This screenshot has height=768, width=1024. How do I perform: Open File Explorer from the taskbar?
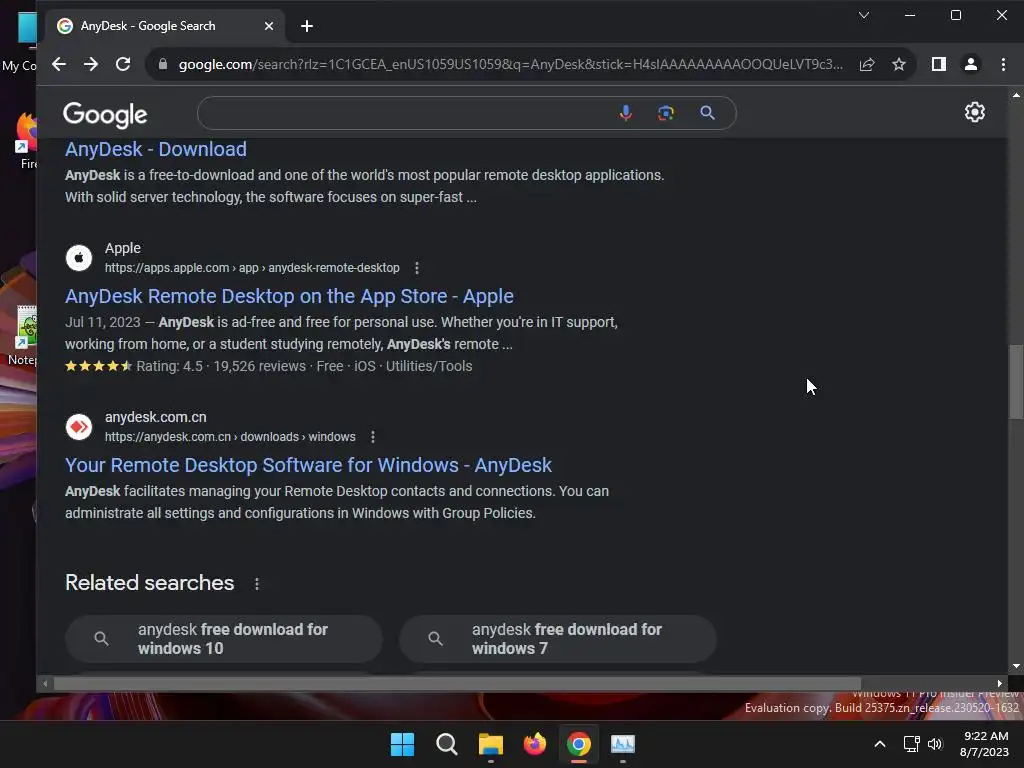coord(490,744)
